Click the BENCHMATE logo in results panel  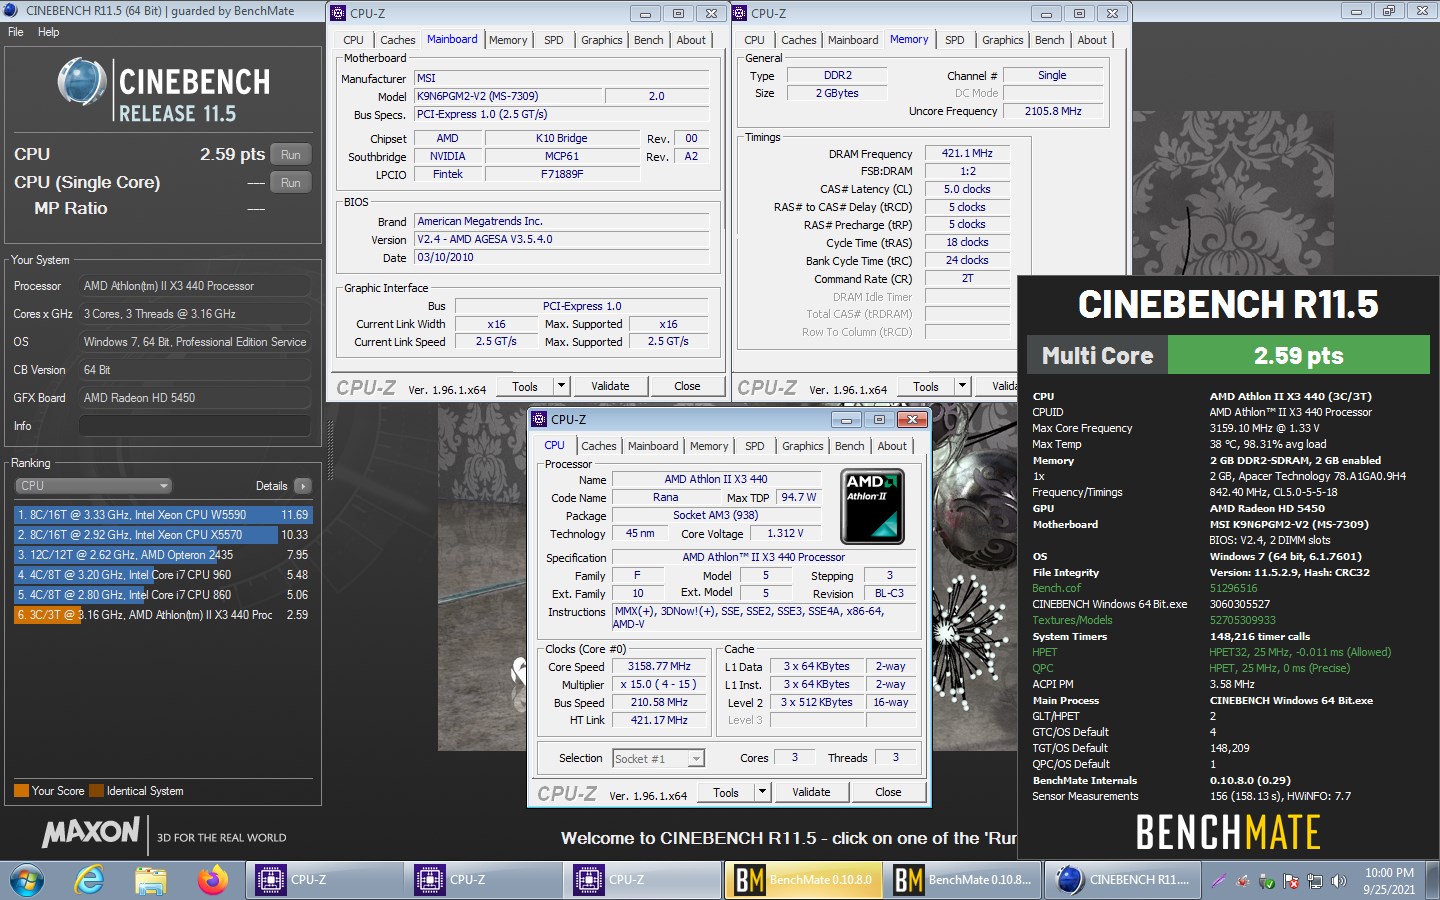(1228, 832)
